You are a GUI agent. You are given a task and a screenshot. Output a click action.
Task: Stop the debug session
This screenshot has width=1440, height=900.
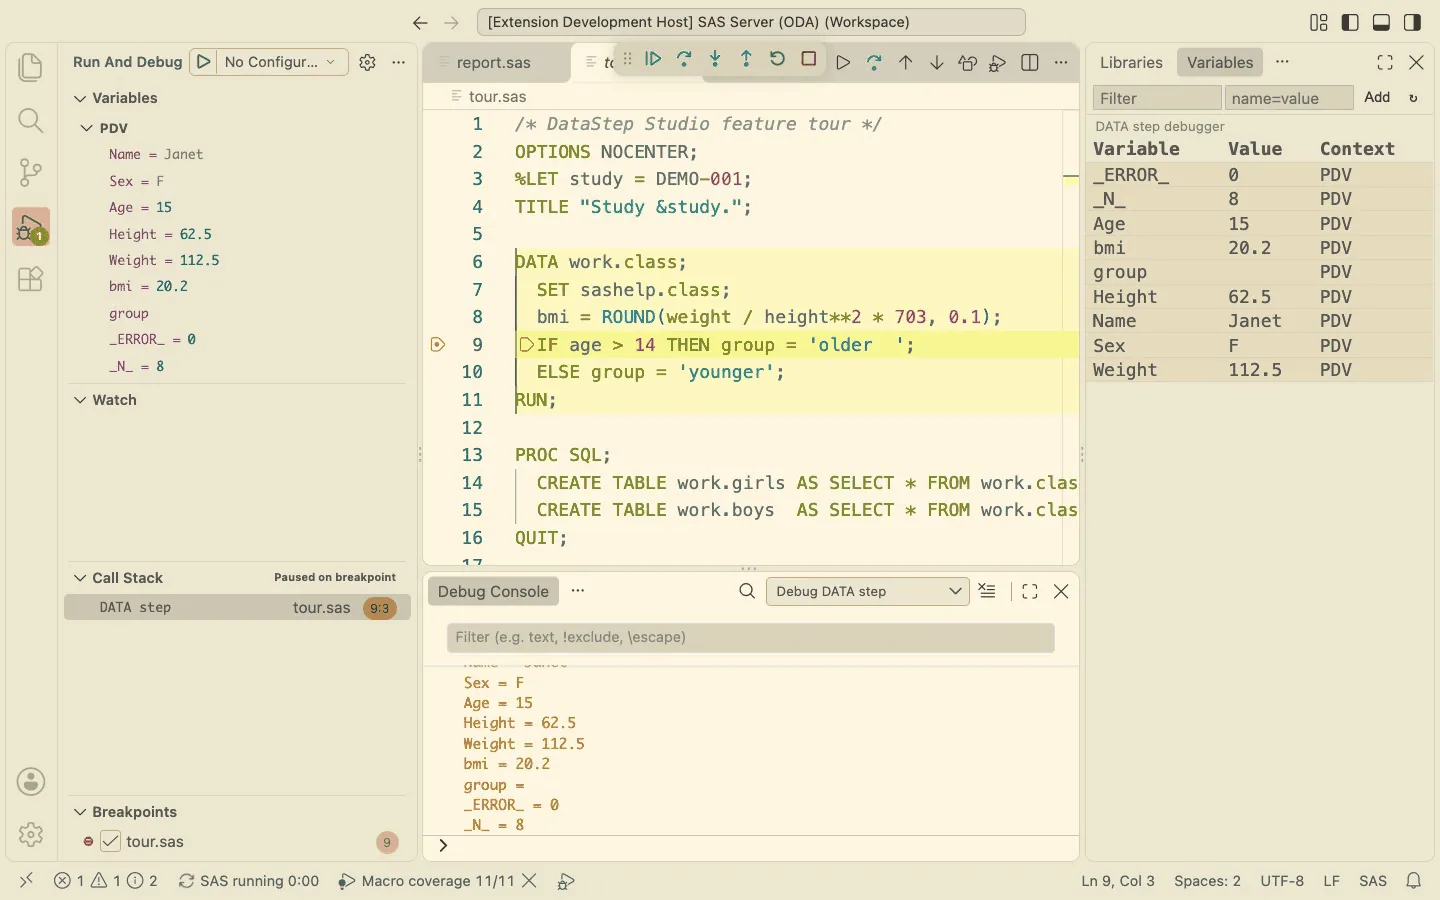[809, 59]
